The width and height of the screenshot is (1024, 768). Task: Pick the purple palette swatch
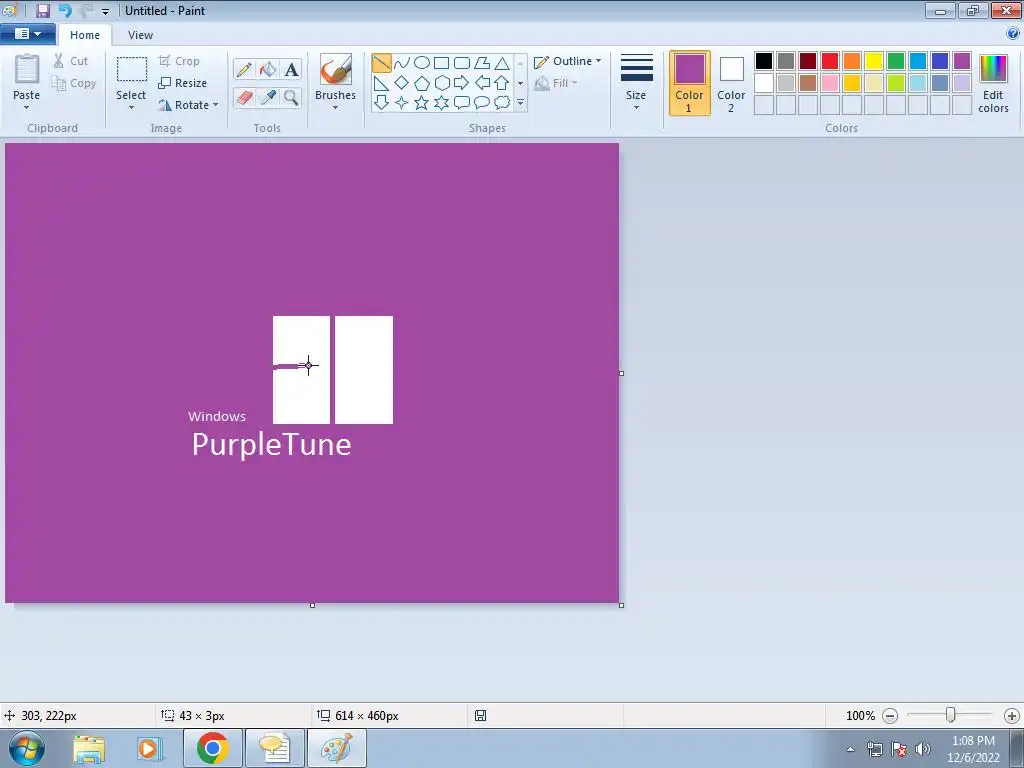tap(962, 61)
